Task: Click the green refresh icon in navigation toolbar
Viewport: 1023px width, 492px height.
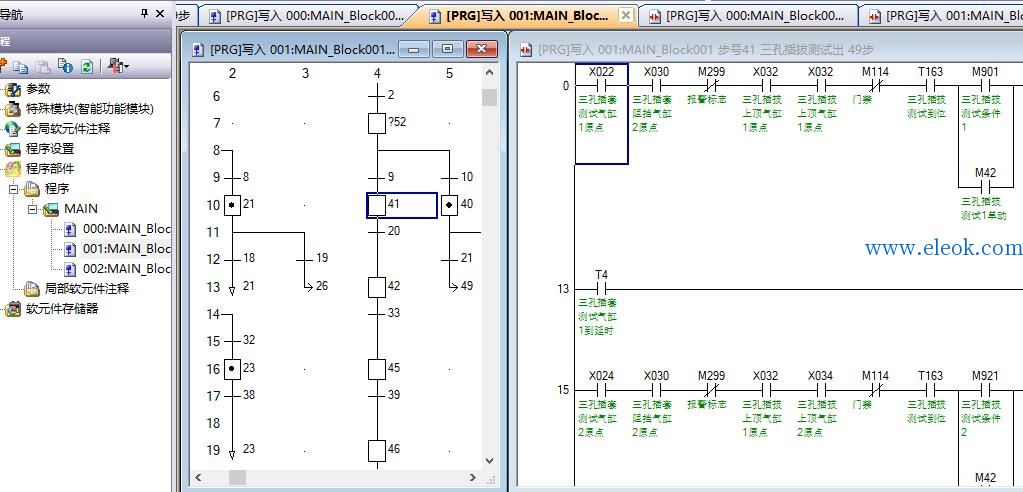Action: point(87,67)
